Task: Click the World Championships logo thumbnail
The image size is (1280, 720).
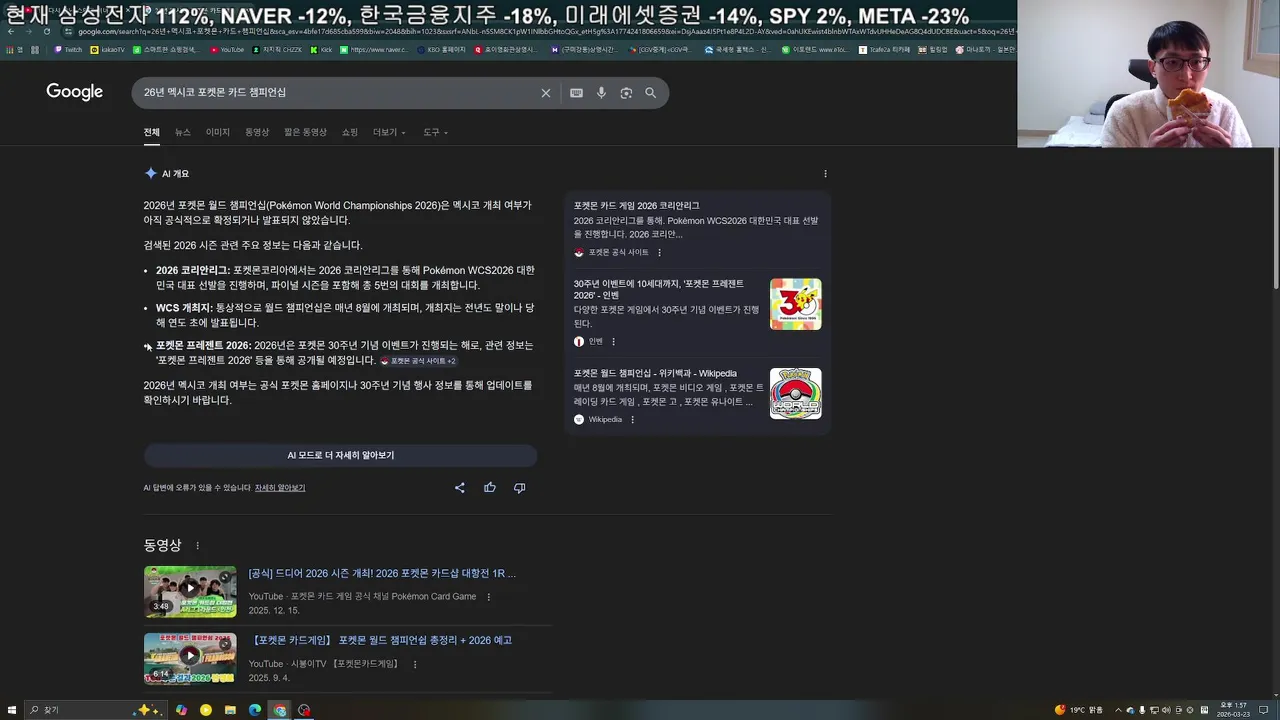Action: click(x=796, y=393)
